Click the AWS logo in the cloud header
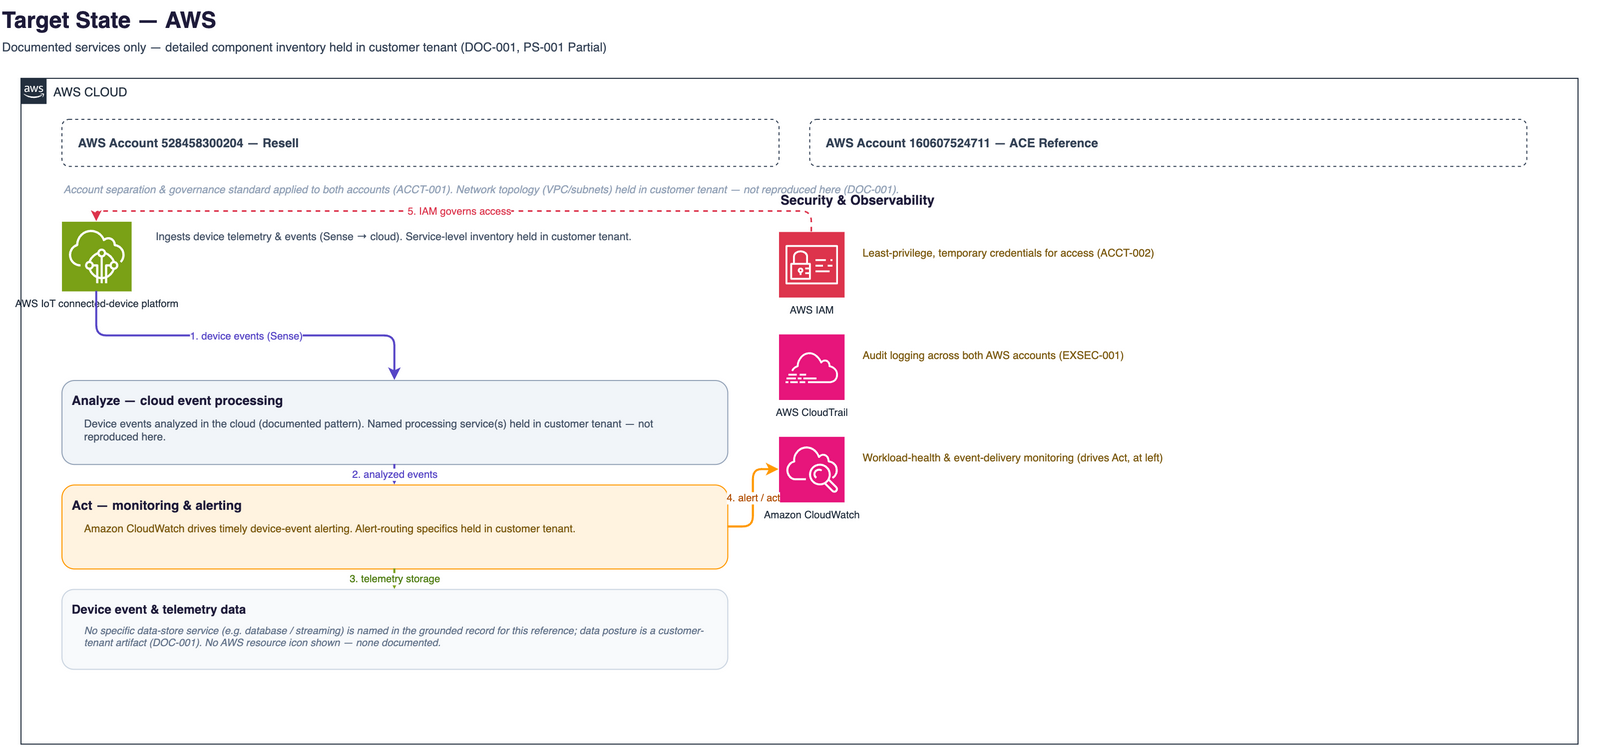The height and width of the screenshot is (747, 1600). coord(34,91)
